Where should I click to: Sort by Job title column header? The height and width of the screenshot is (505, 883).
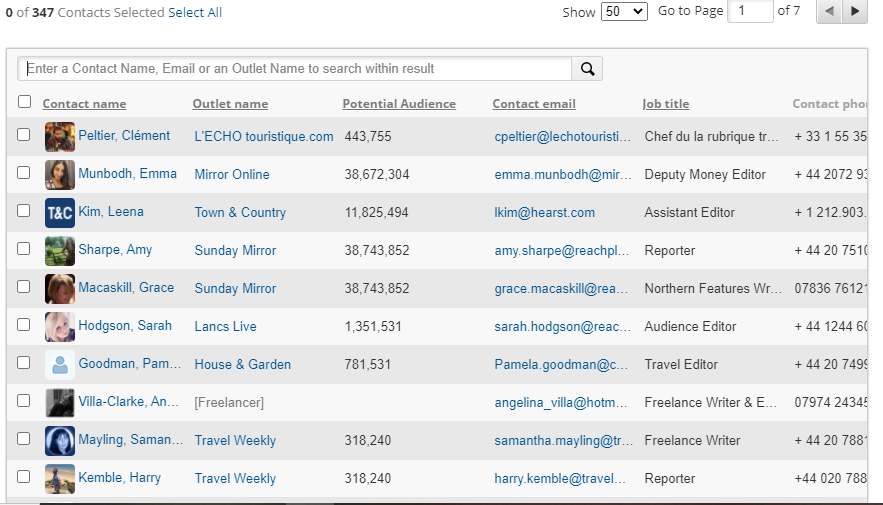(x=666, y=104)
